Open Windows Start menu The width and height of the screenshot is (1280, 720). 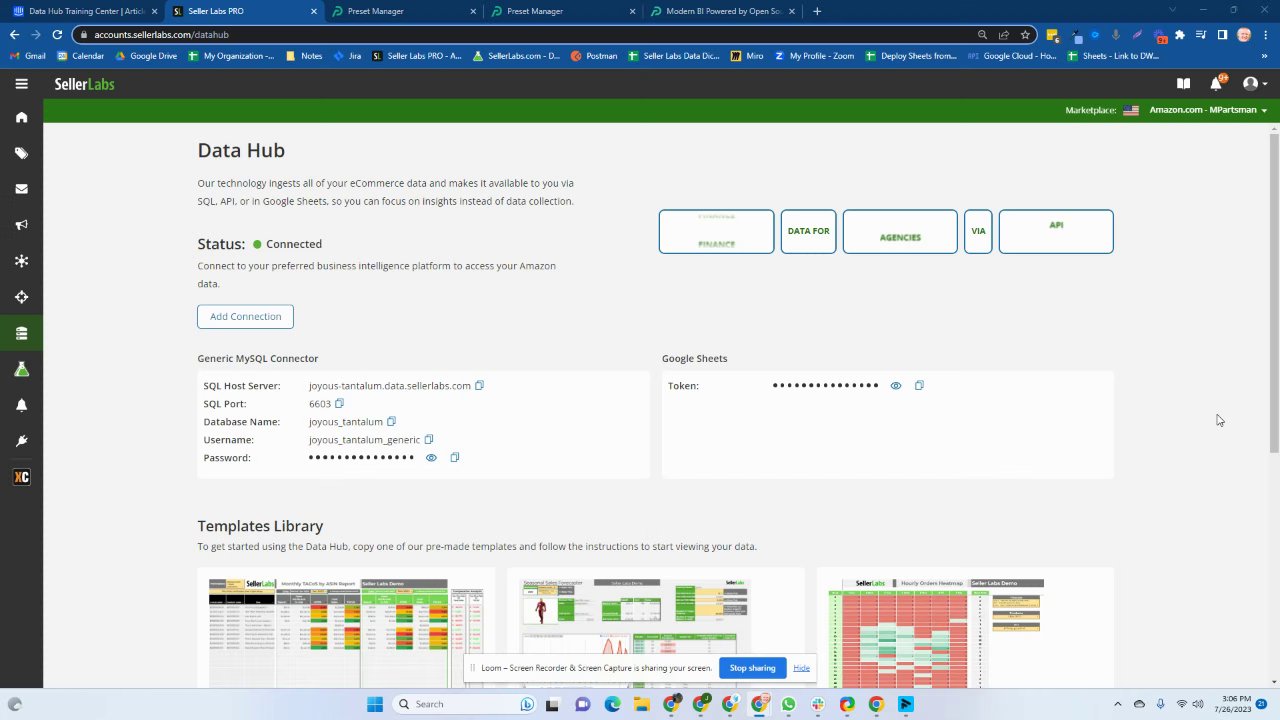point(374,704)
